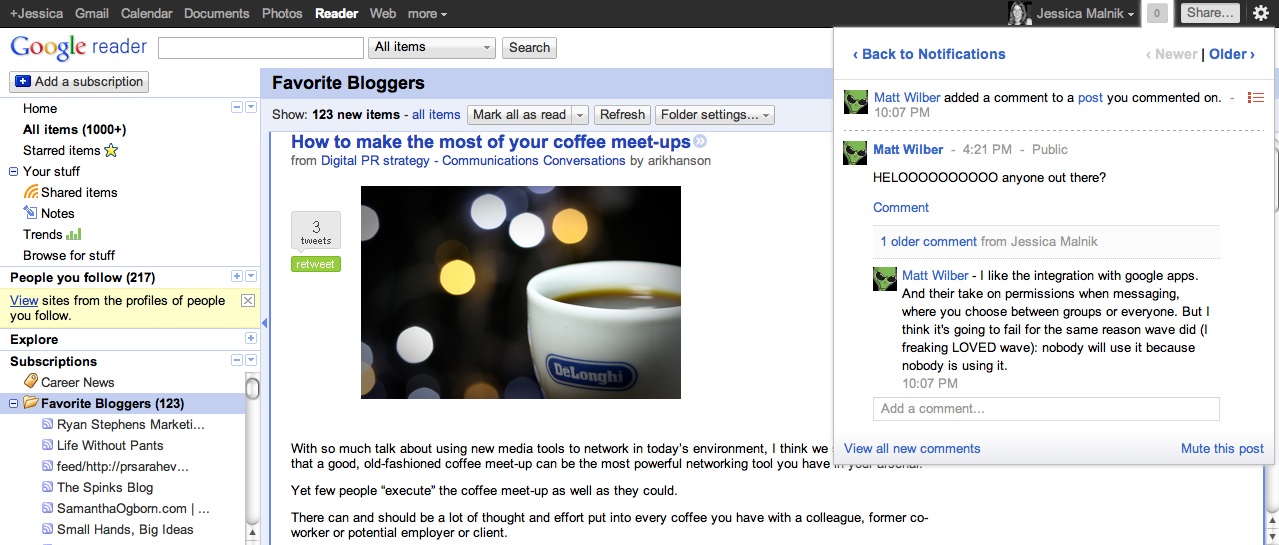Open the settings gear in the top bar
The image size is (1279, 545).
coord(1261,13)
